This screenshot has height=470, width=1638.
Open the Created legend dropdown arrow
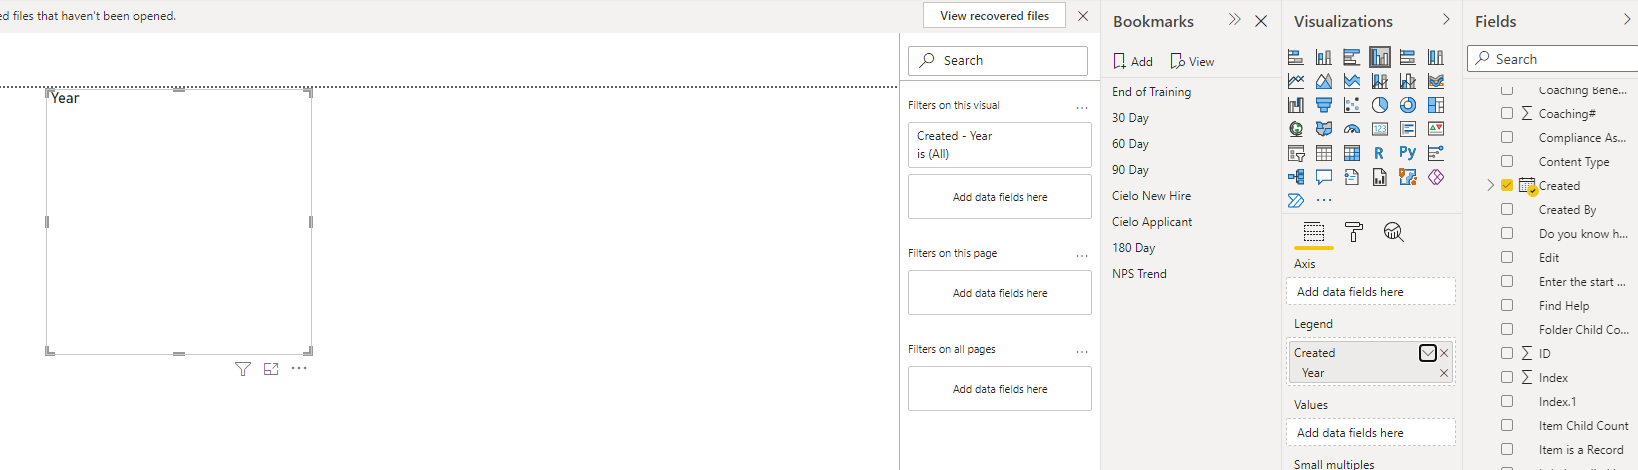[1428, 353]
